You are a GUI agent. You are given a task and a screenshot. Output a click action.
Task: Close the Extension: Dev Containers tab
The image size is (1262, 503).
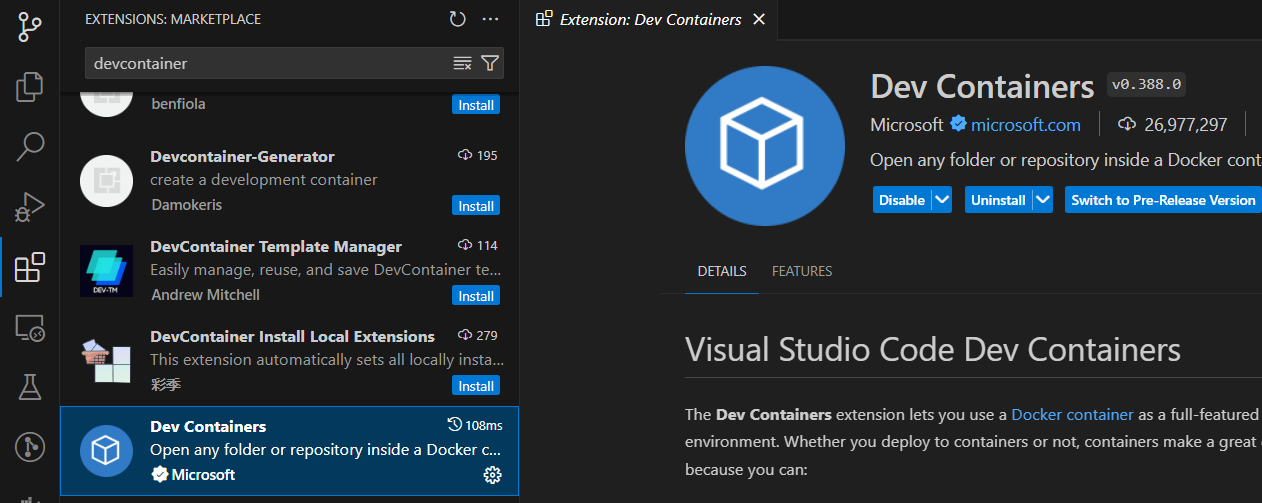pos(759,19)
